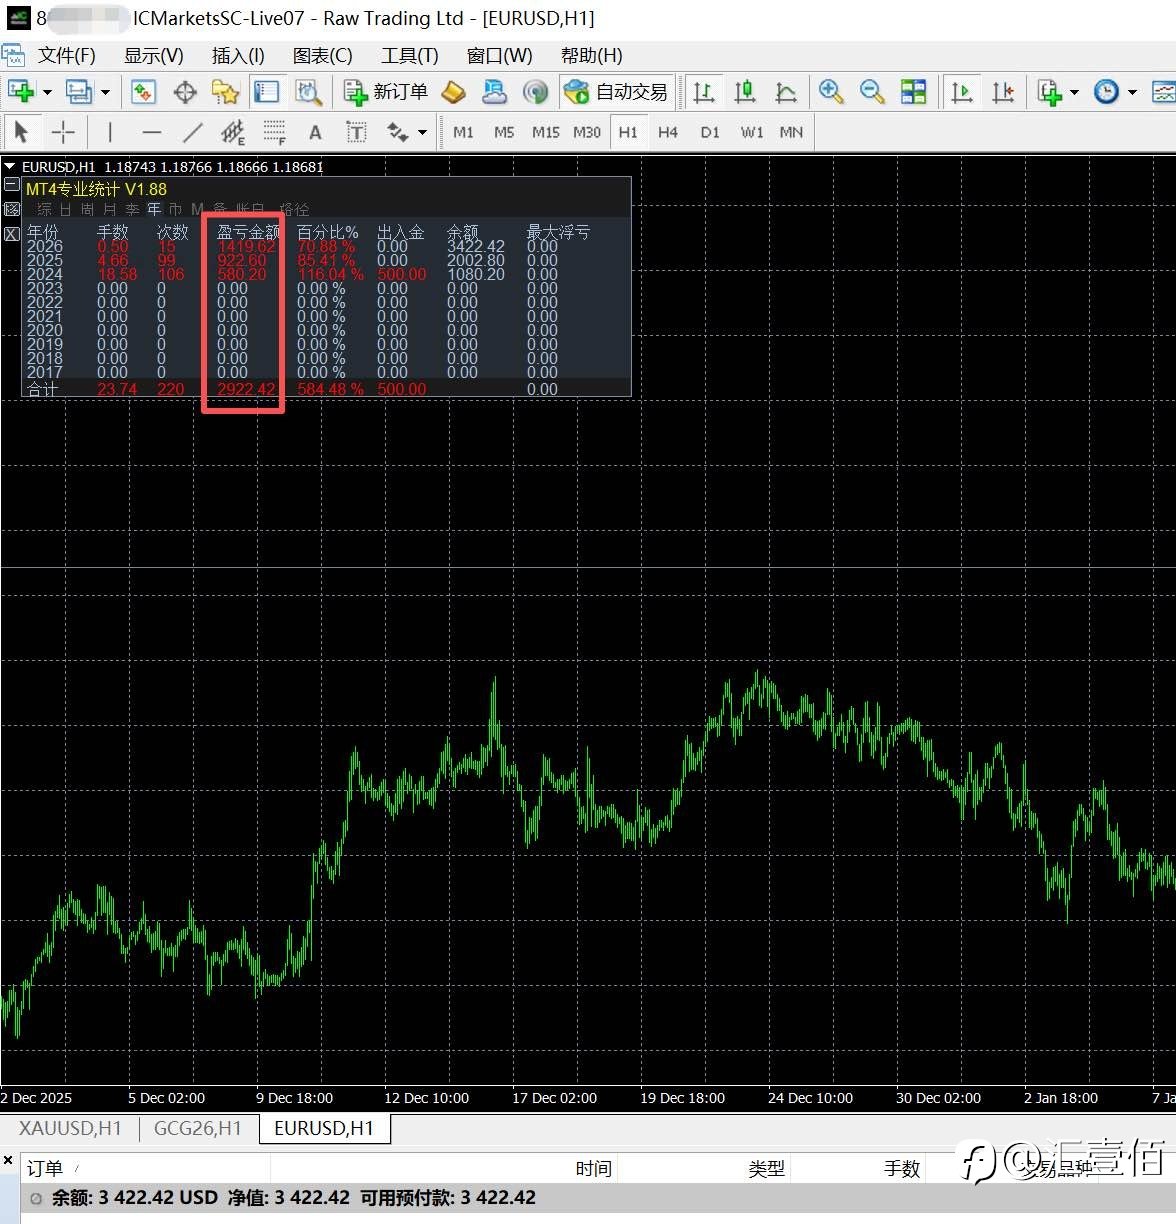Viewport: 1176px width, 1224px height.
Task: Select the 周 tab in statistics panel
Action: point(87,209)
